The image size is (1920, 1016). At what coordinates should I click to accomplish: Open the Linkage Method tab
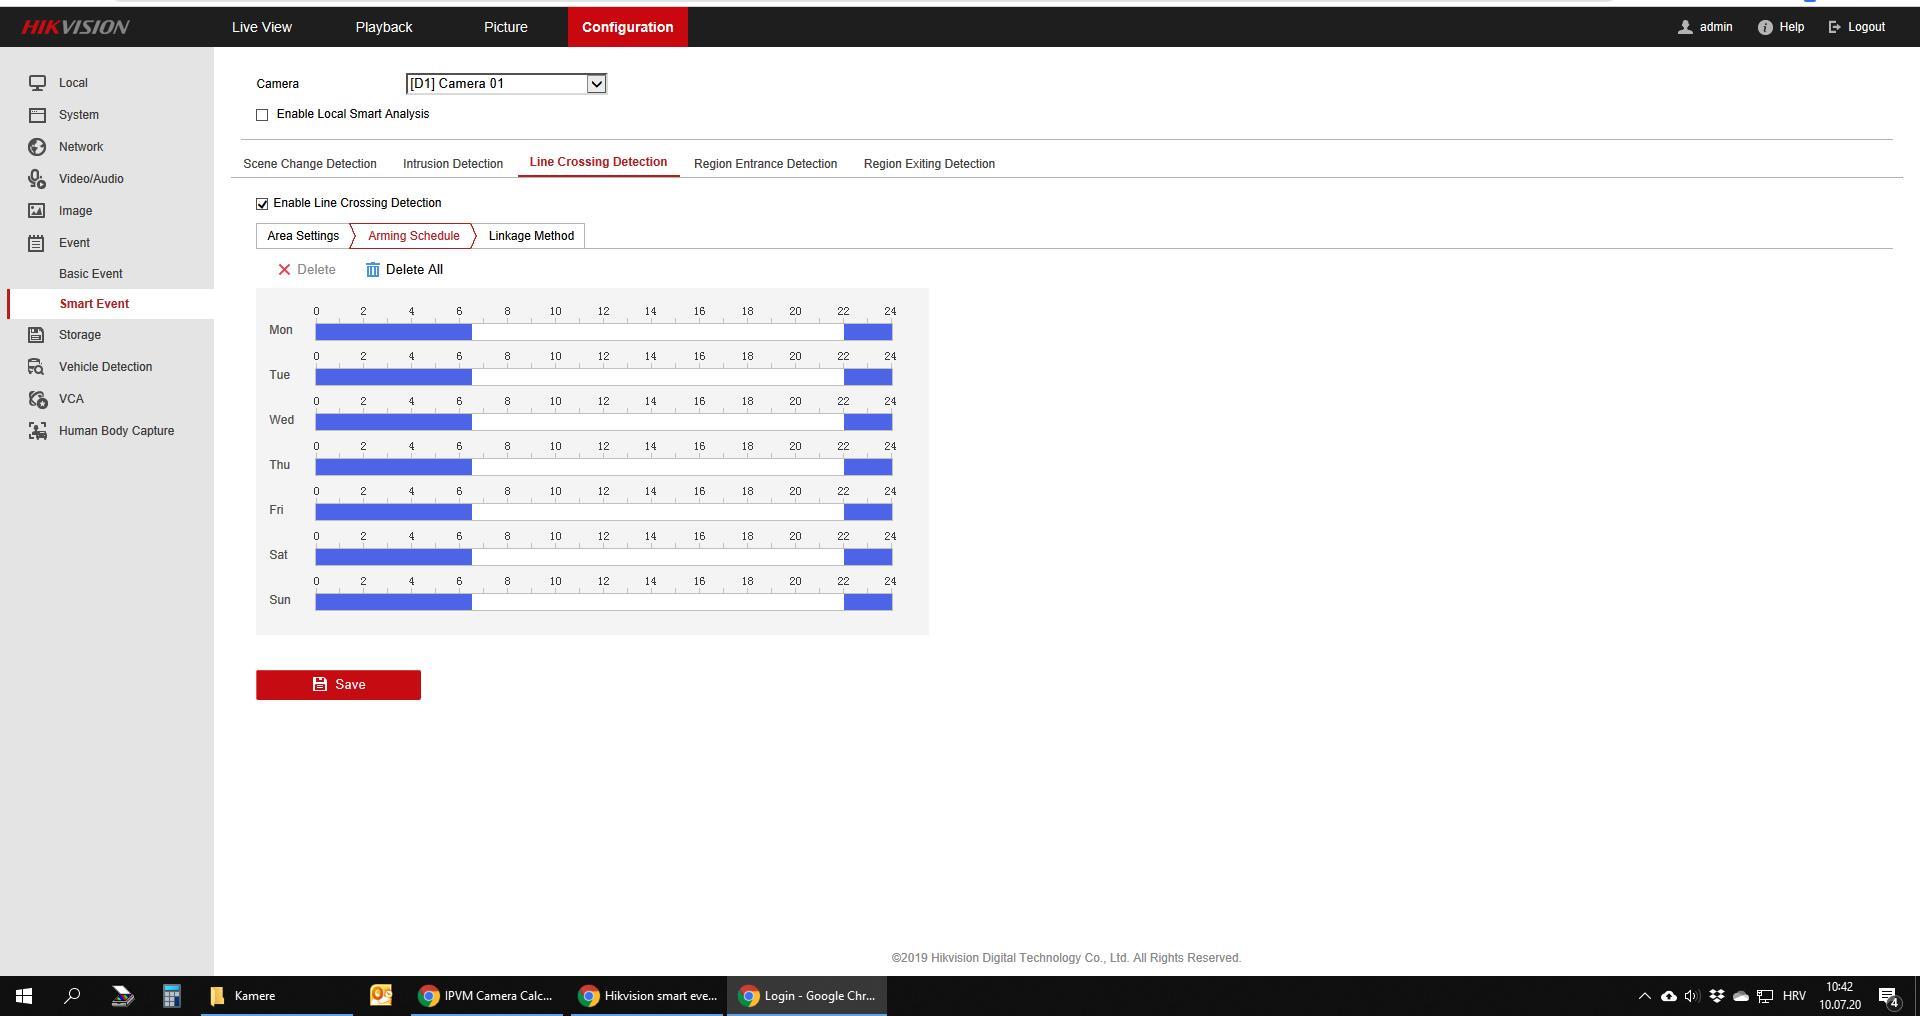[531, 236]
